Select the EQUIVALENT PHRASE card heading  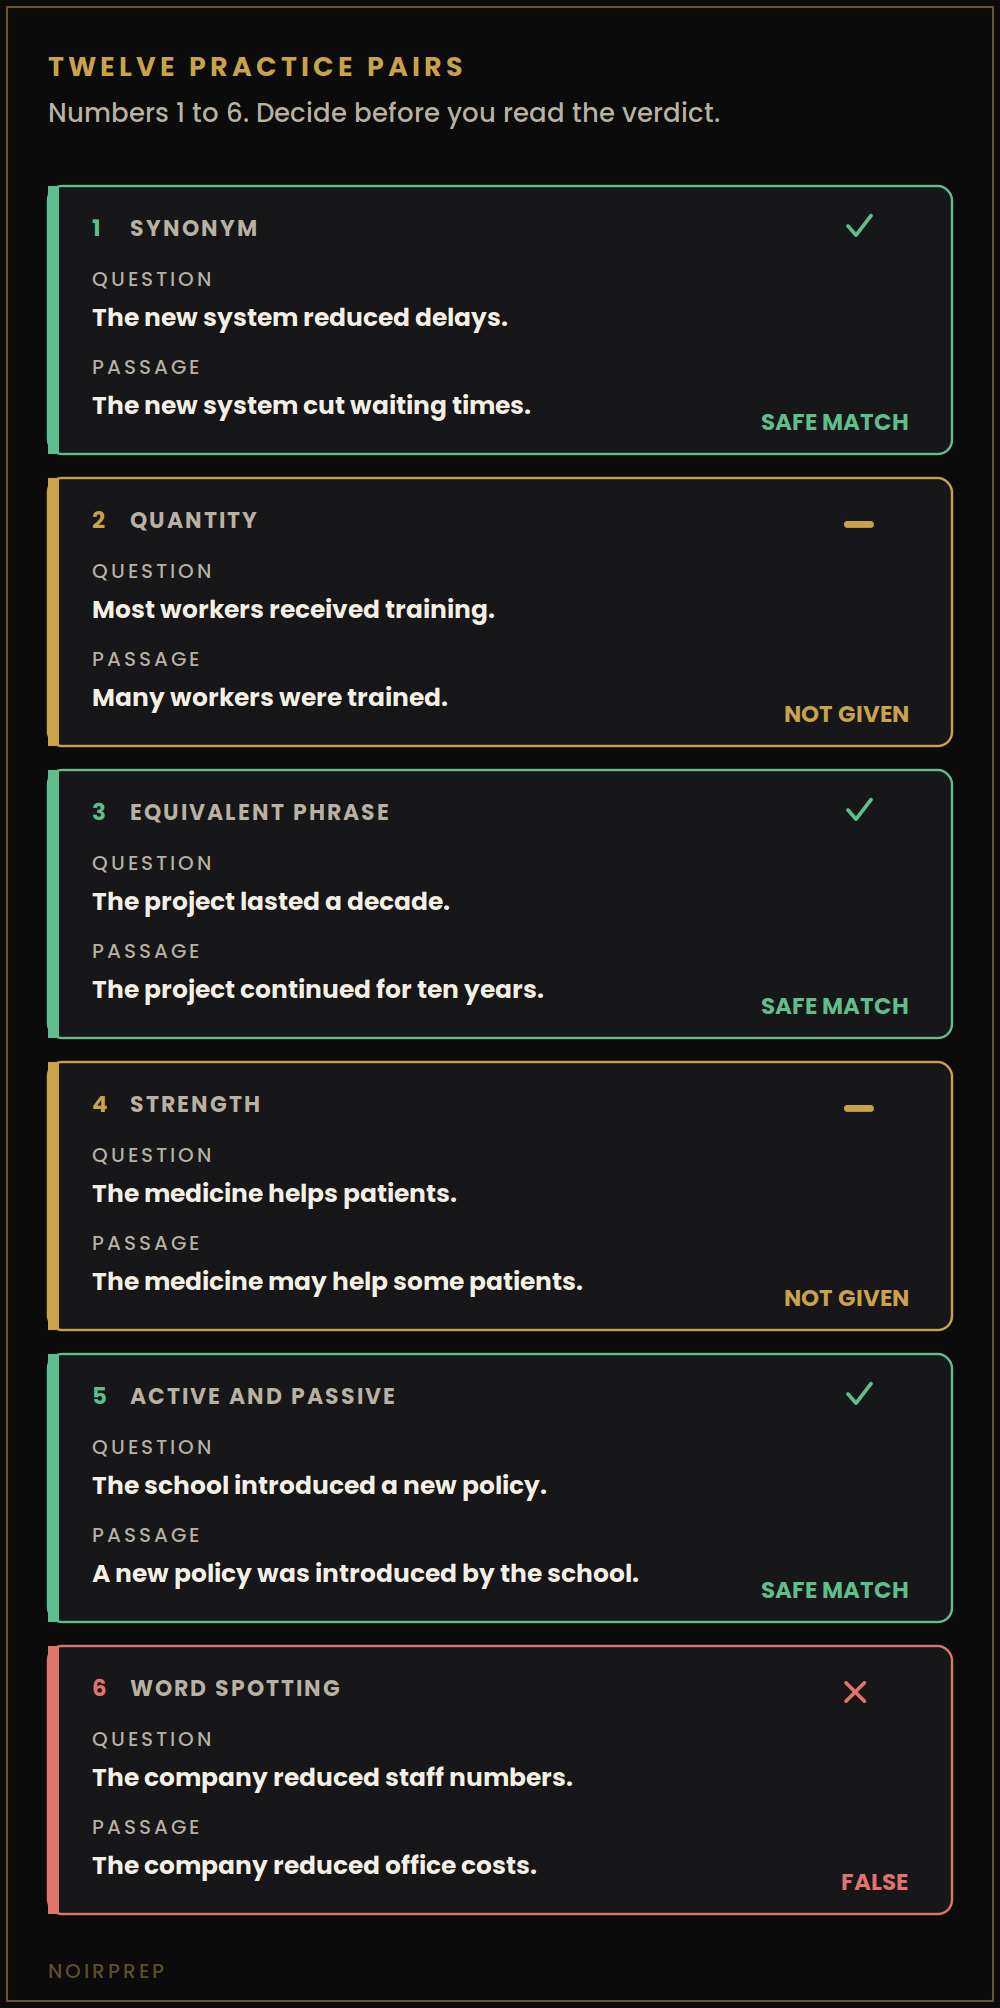260,812
